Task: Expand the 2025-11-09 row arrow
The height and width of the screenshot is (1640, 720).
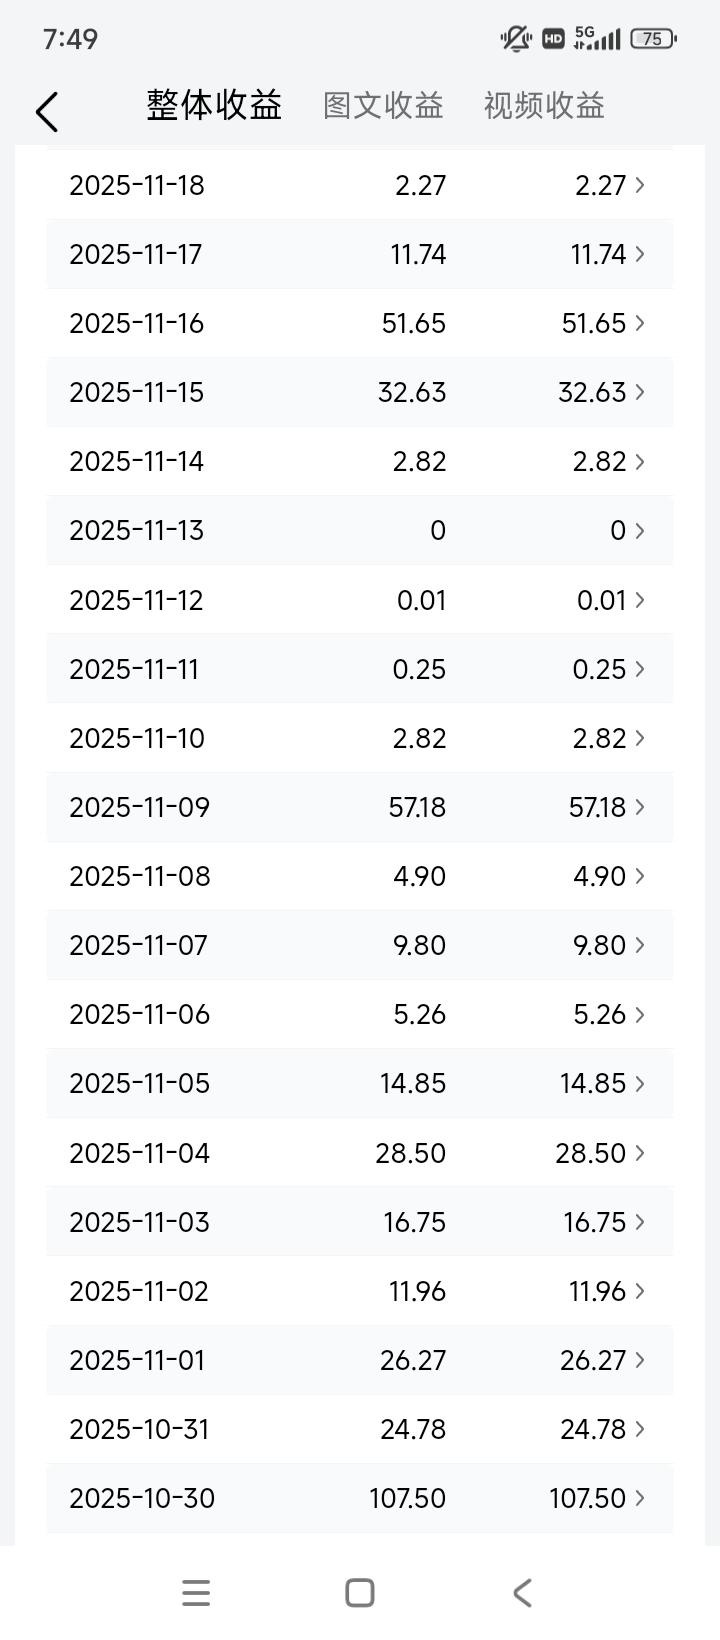Action: pyautogui.click(x=640, y=807)
